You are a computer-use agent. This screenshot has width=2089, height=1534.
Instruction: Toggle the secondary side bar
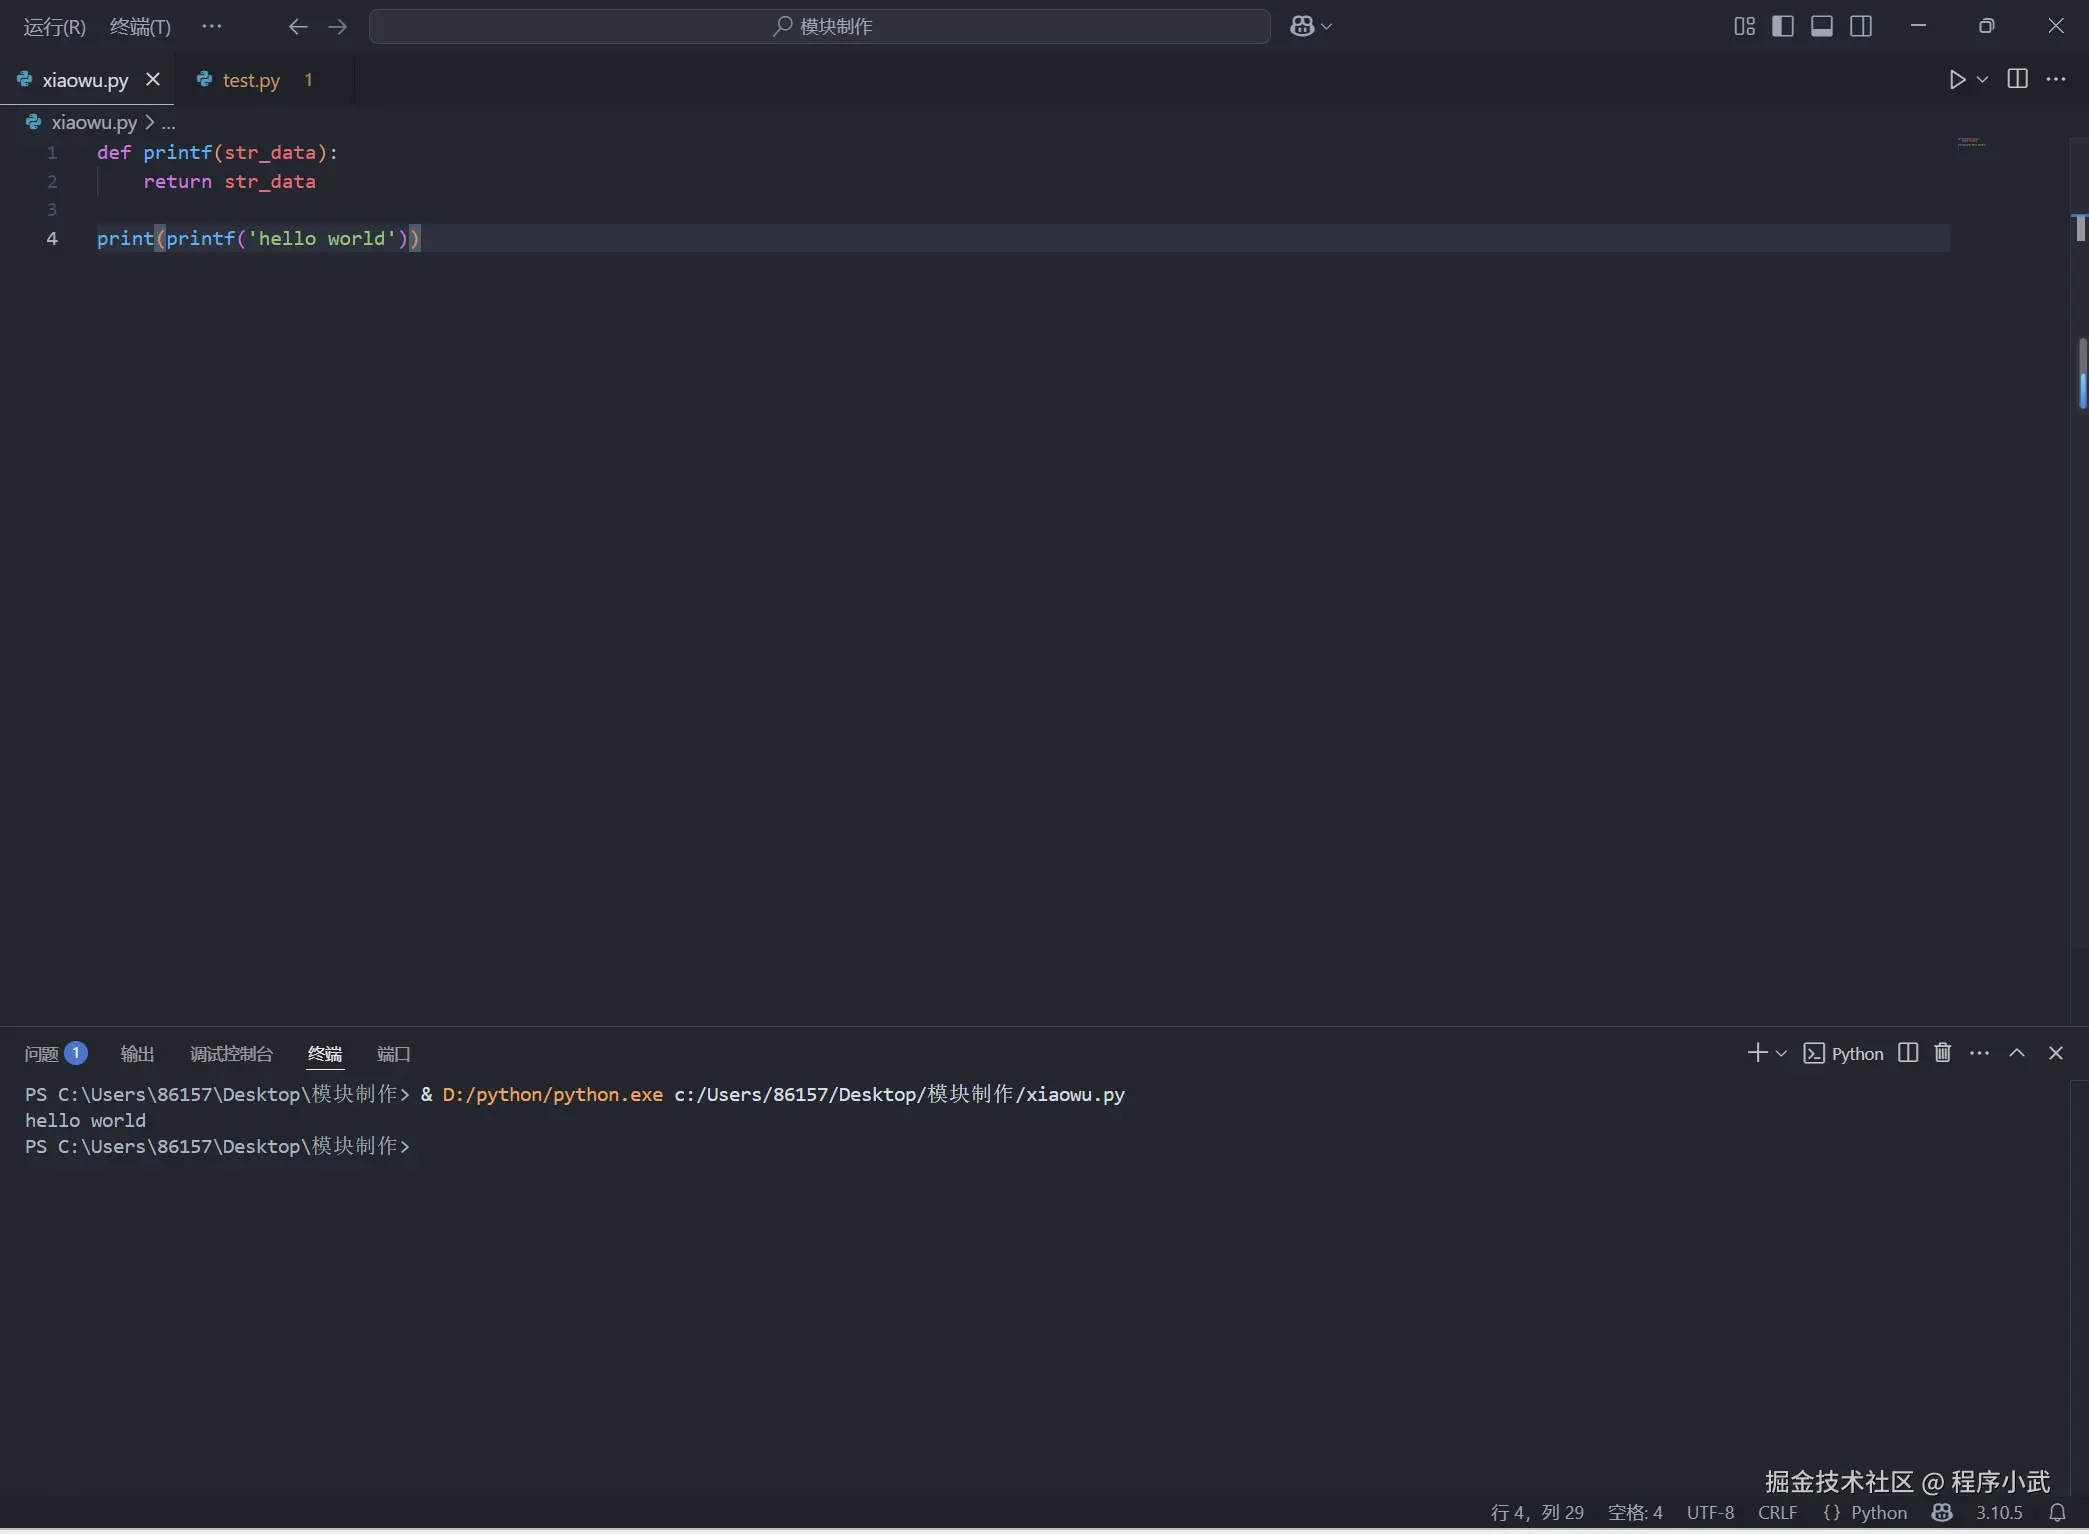click(1861, 27)
